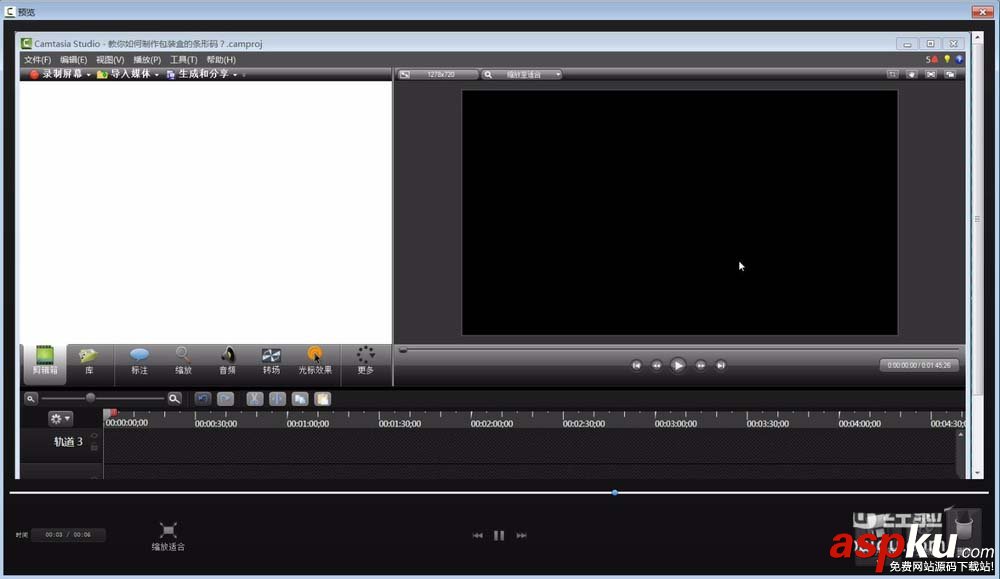Click the cut scissors timeline button

(254, 399)
